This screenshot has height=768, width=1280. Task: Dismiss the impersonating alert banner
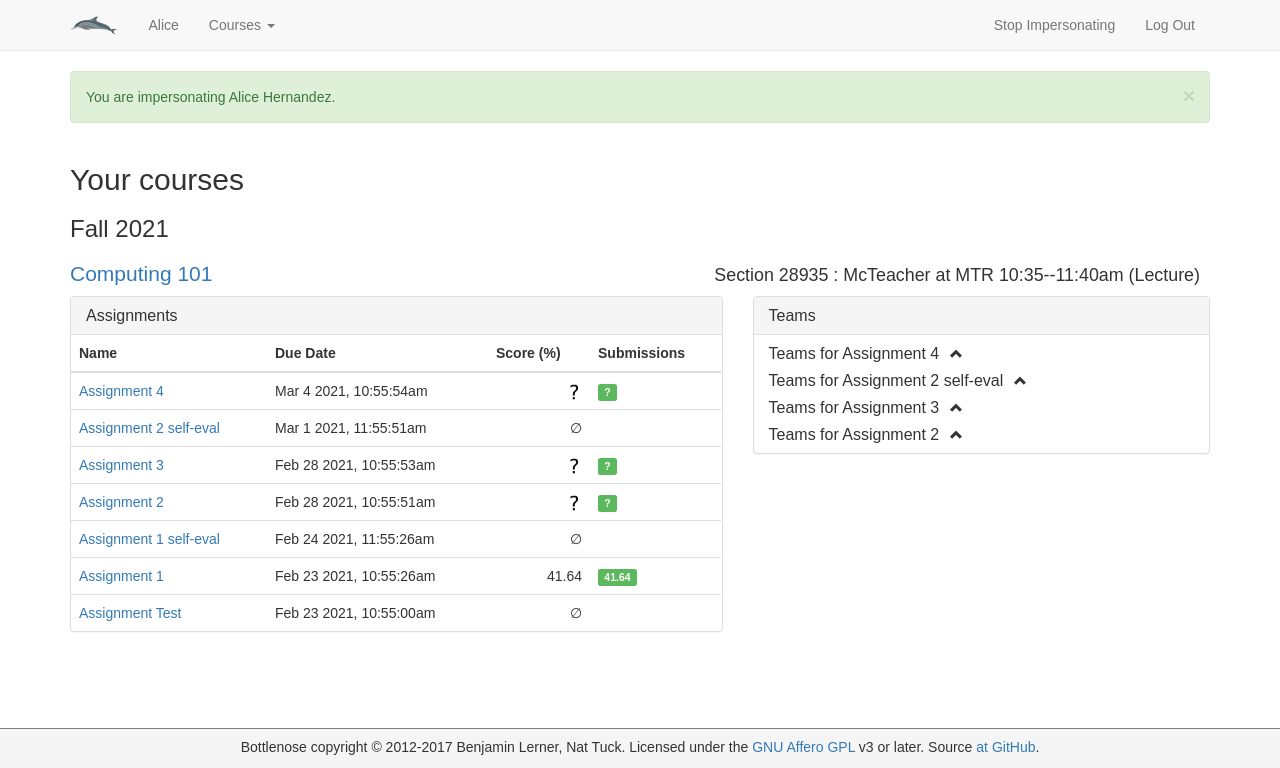coord(1188,96)
